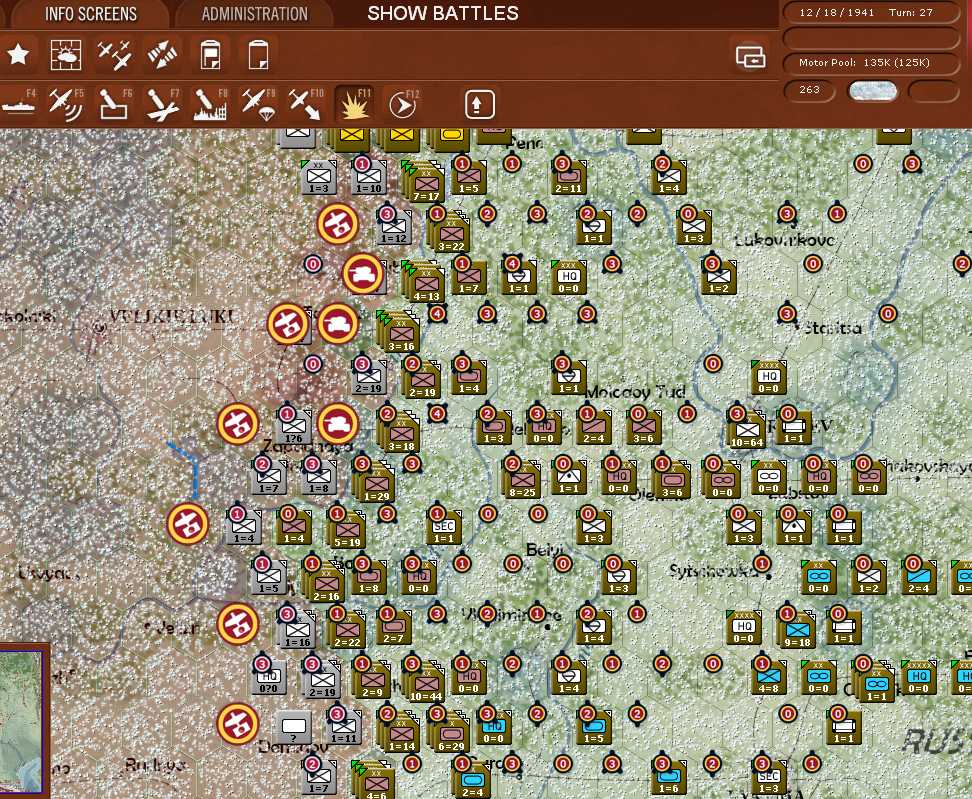Select the 2=22 Soviet counter
Screen dimensions: 972x799
(x=347, y=631)
